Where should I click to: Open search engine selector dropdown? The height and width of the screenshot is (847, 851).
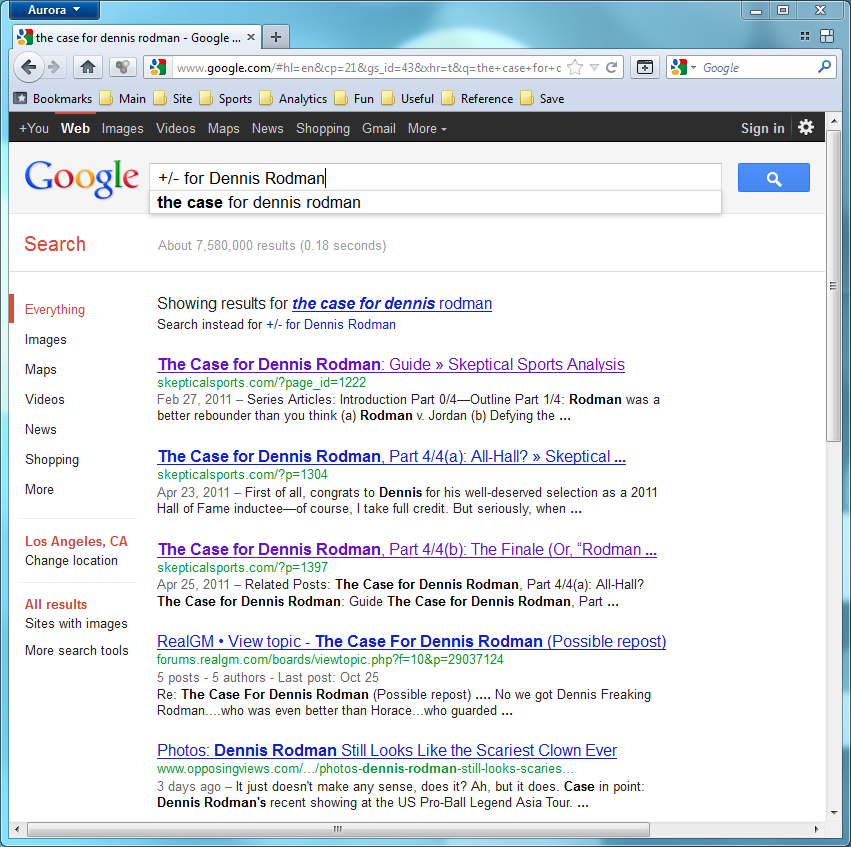pyautogui.click(x=683, y=67)
